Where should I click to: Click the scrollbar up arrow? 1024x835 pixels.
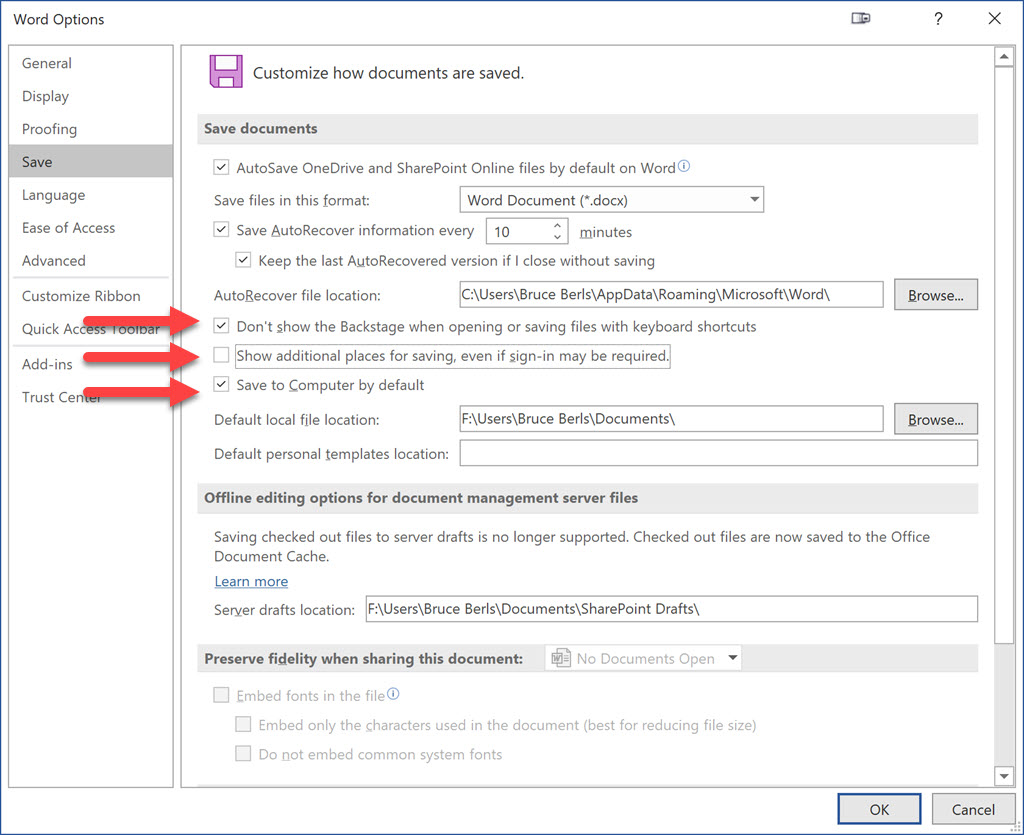click(x=1004, y=57)
